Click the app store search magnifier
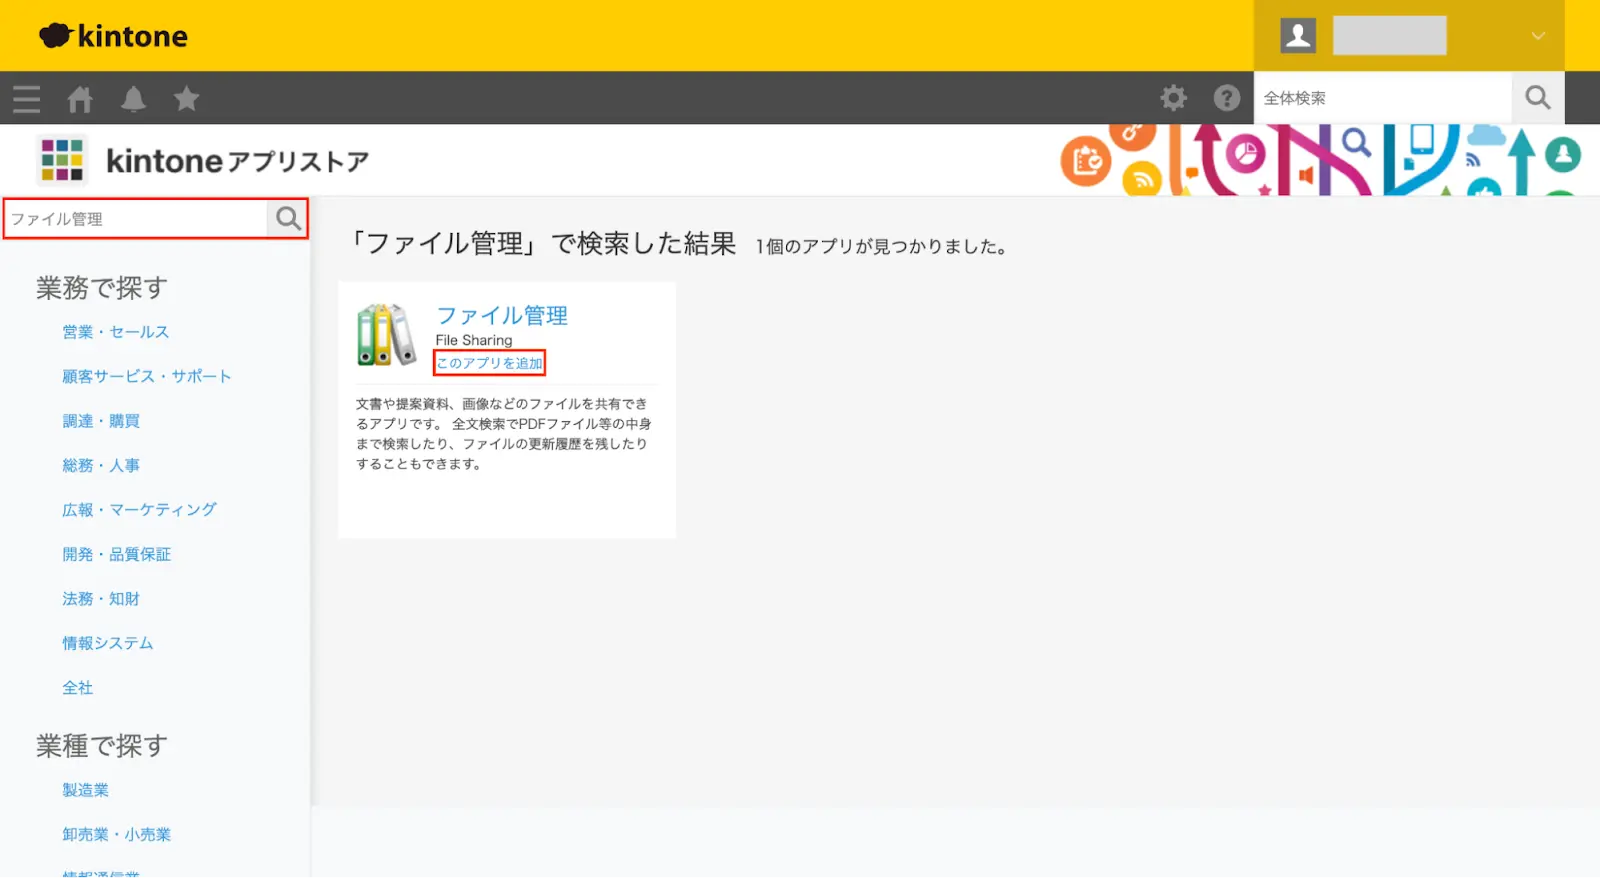Image resolution: width=1600 pixels, height=878 pixels. (288, 219)
